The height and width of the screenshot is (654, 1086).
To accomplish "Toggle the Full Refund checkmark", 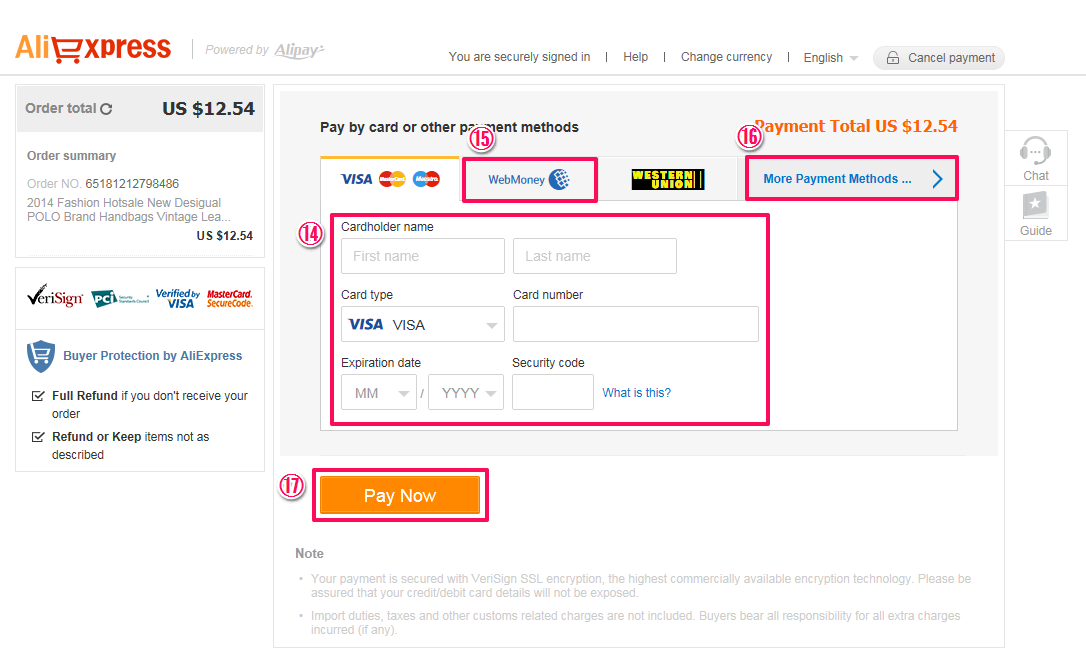I will (38, 396).
